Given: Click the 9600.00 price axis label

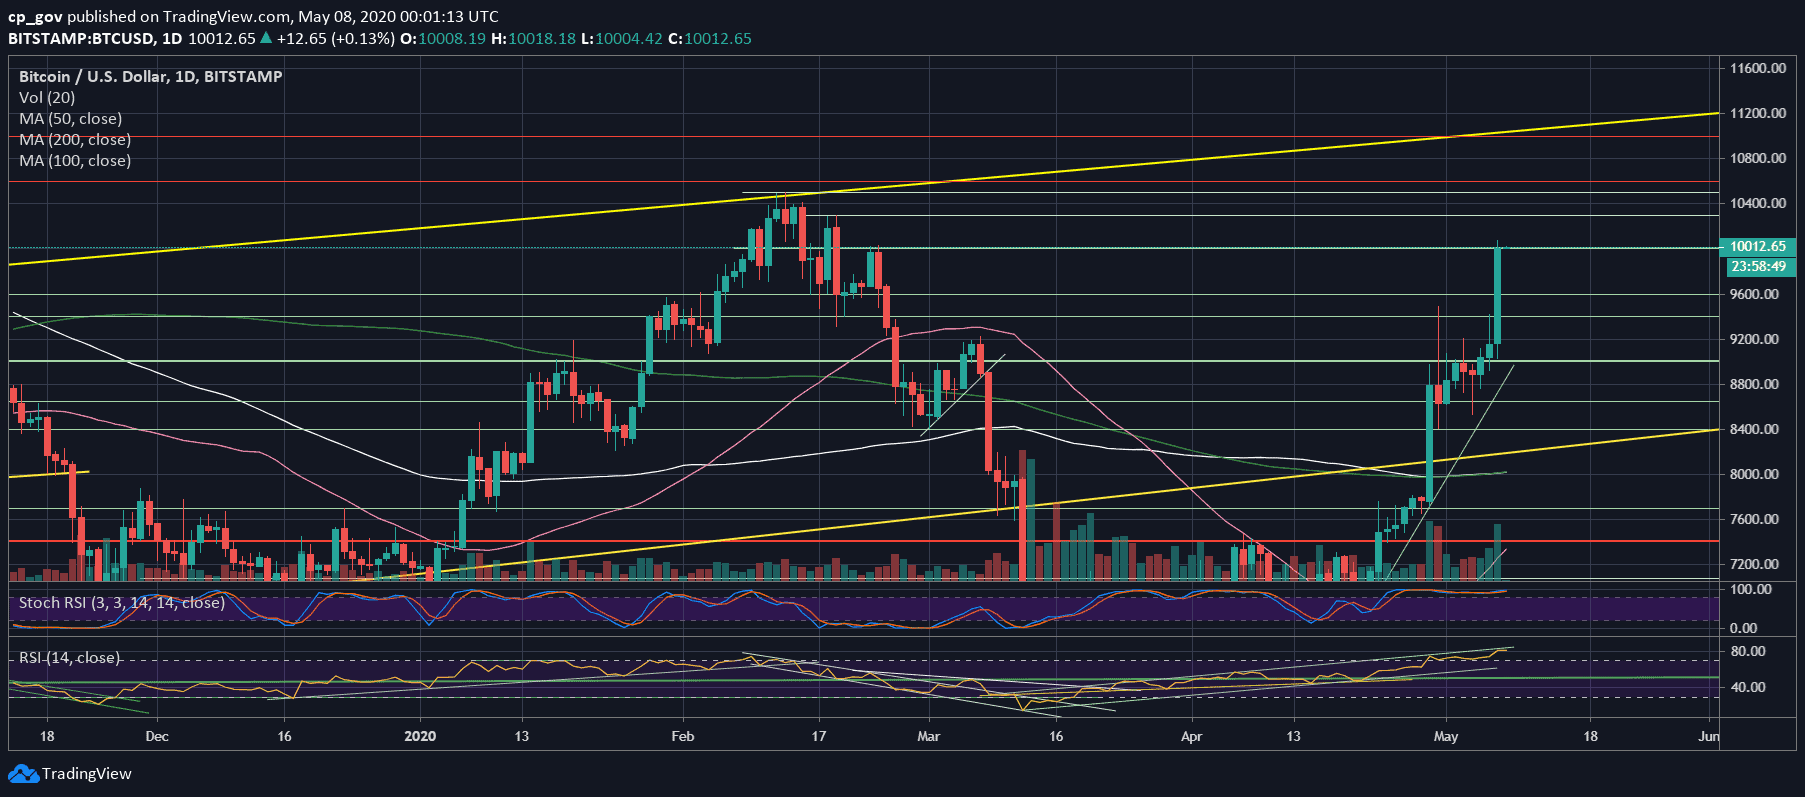Looking at the screenshot, I should pos(1755,294).
